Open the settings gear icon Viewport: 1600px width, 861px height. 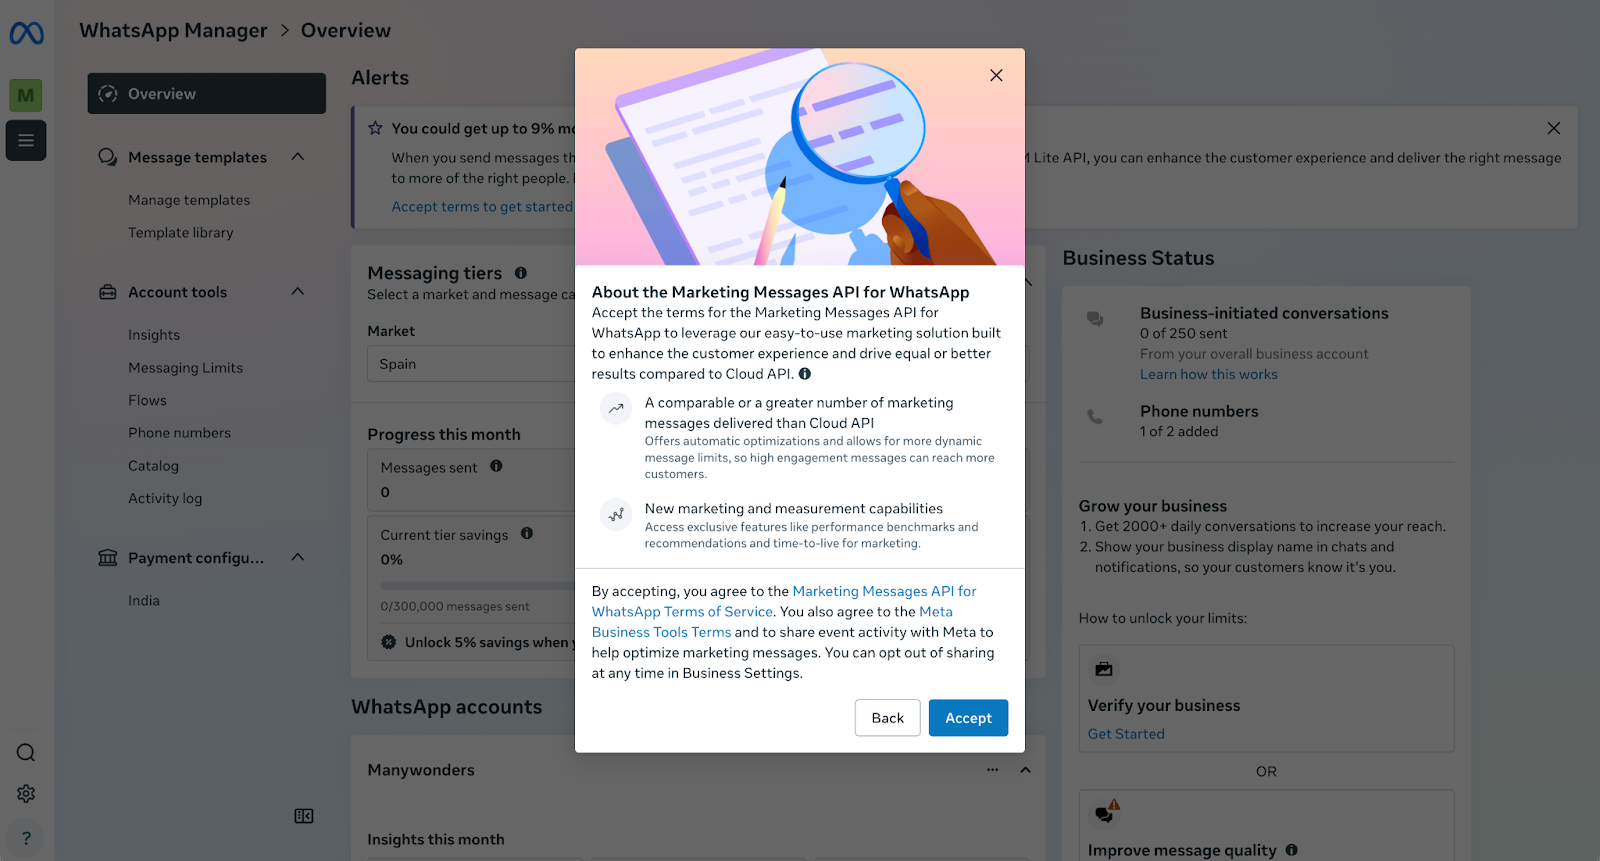click(x=26, y=794)
